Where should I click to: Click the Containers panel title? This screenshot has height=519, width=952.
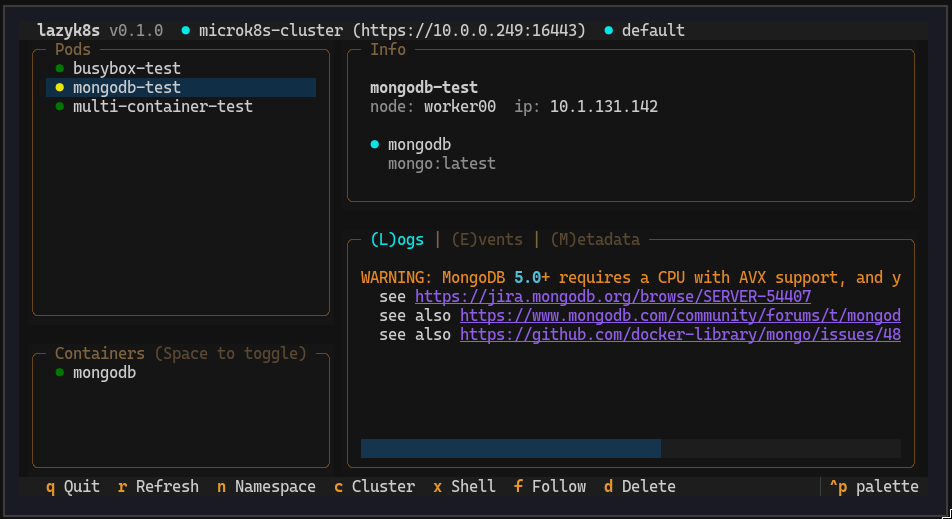100,353
